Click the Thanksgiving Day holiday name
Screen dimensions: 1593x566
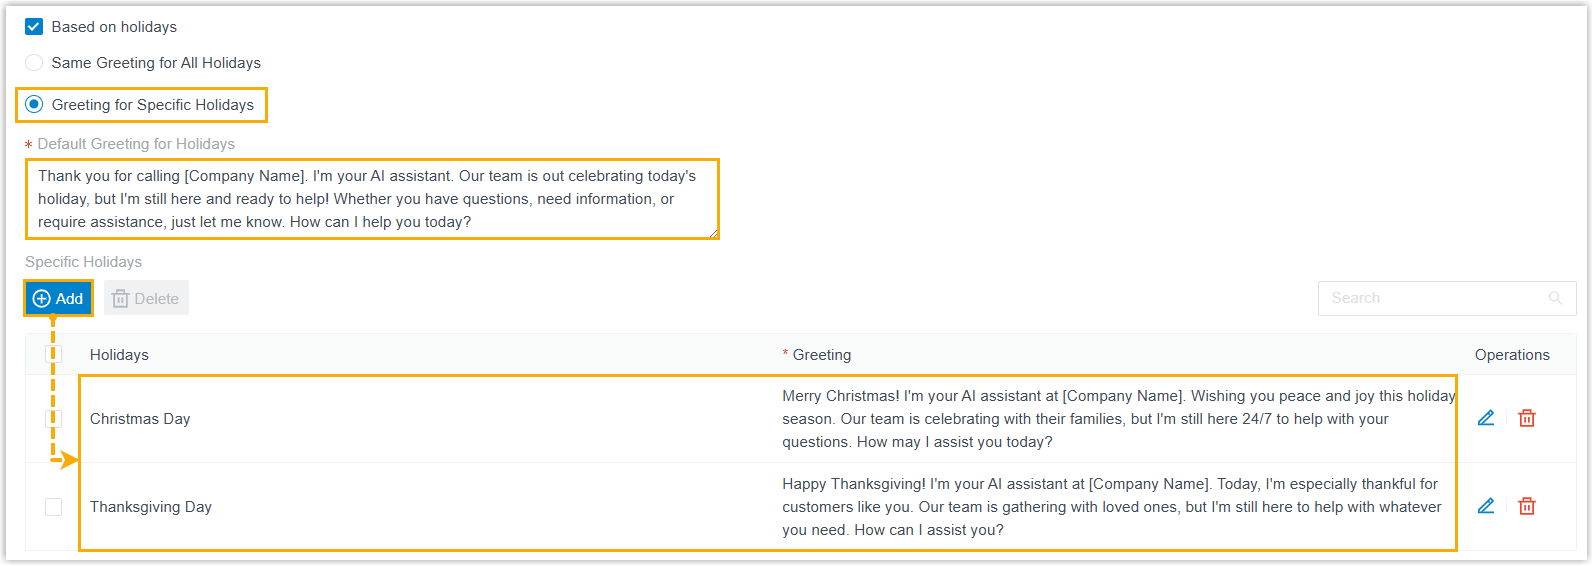[x=151, y=507]
